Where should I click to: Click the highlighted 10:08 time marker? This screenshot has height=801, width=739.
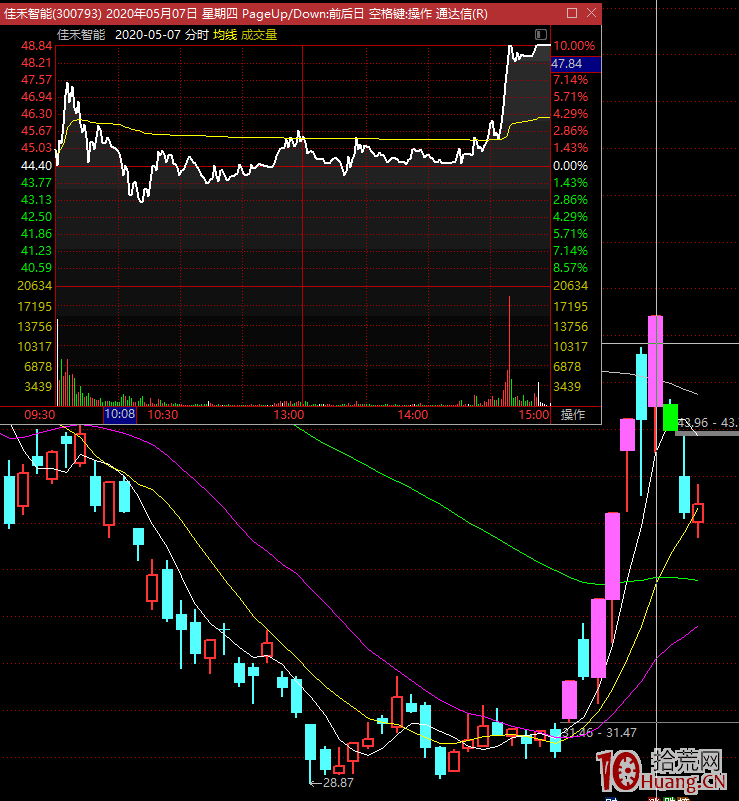119,414
